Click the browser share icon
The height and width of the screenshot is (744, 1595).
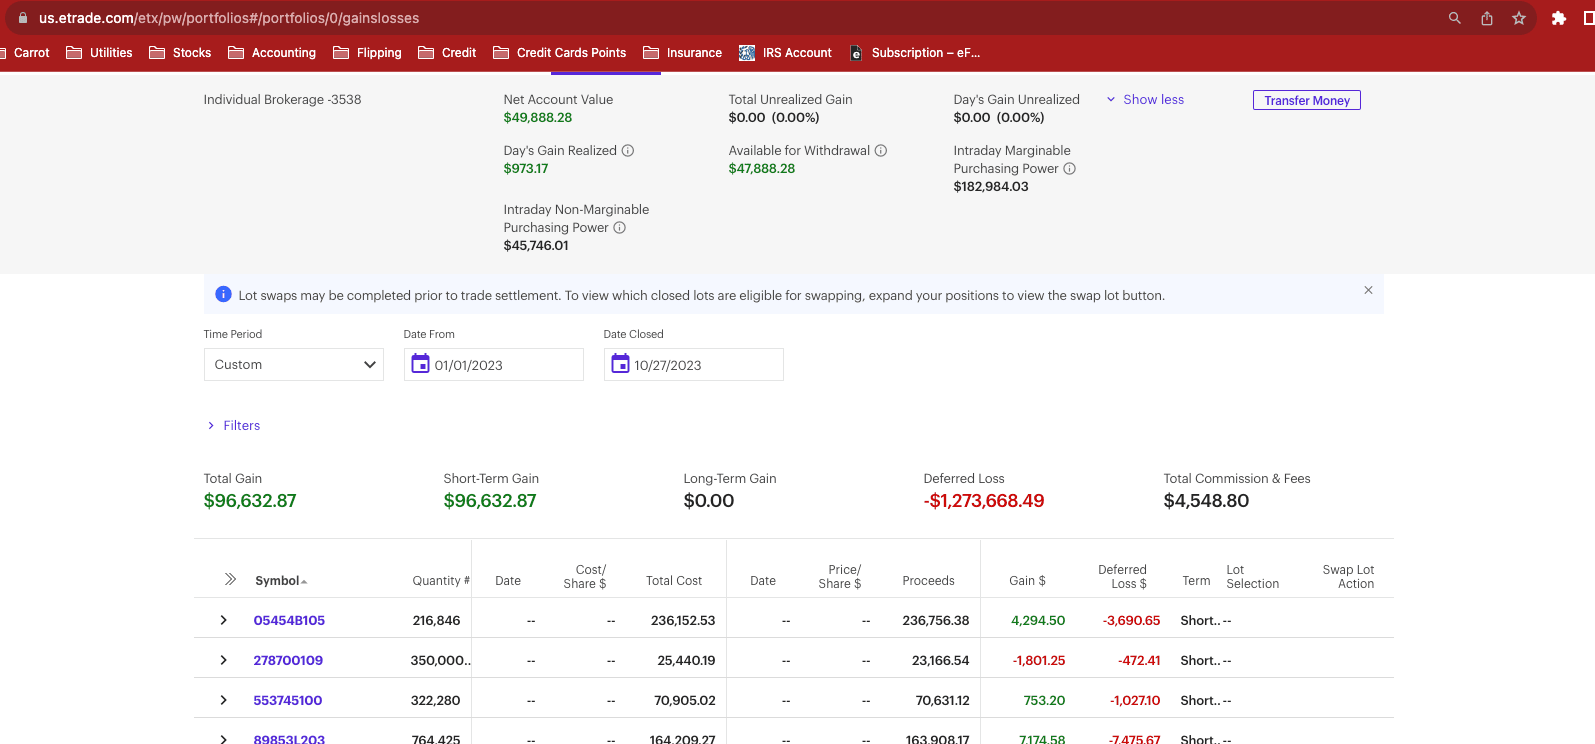(1487, 18)
